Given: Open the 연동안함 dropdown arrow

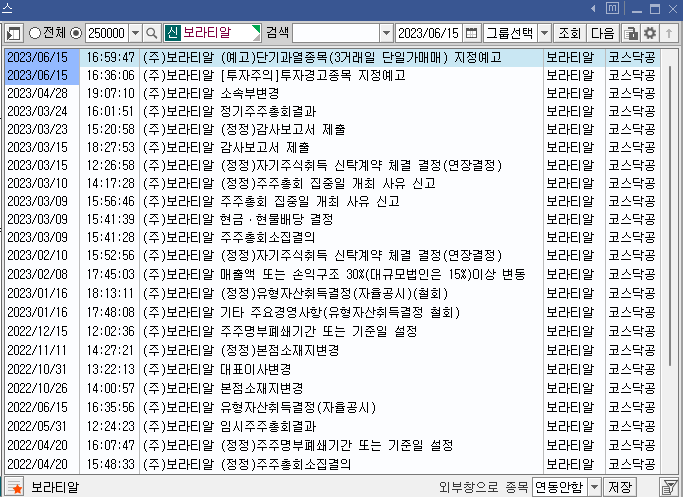Looking at the screenshot, I should 594,487.
